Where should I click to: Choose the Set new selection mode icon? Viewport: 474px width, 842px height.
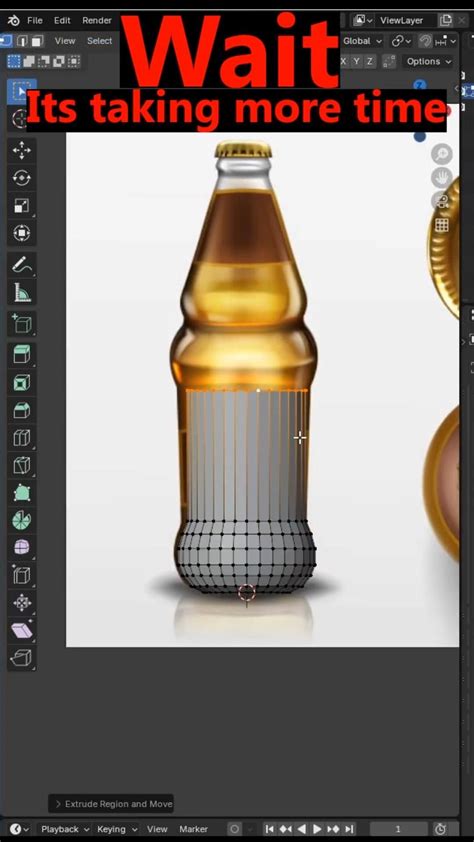[13, 61]
